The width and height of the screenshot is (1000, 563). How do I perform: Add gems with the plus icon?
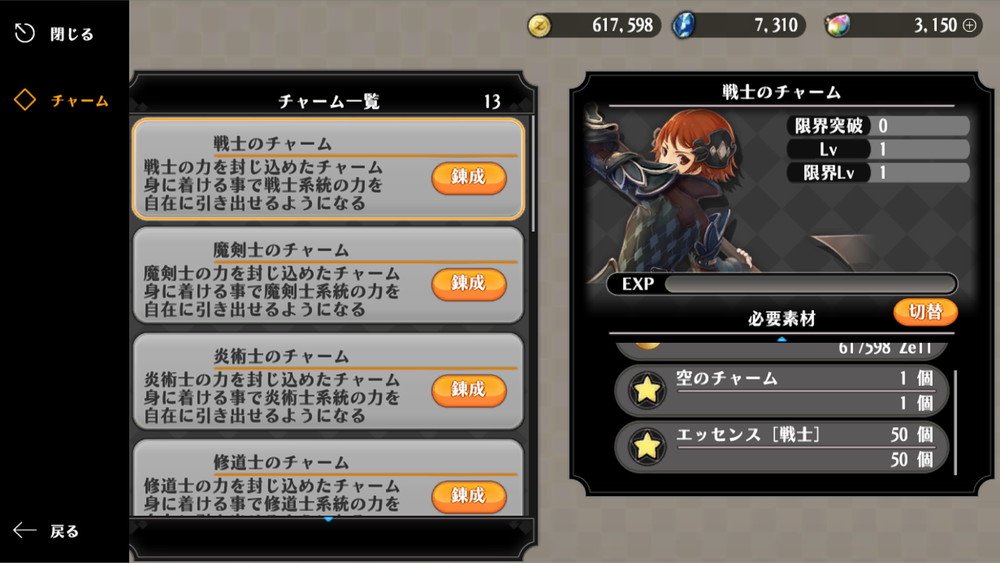tap(969, 26)
